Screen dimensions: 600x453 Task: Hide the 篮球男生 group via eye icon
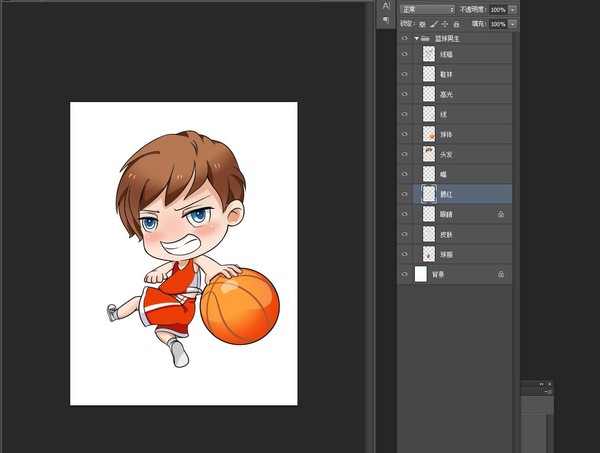tap(404, 38)
